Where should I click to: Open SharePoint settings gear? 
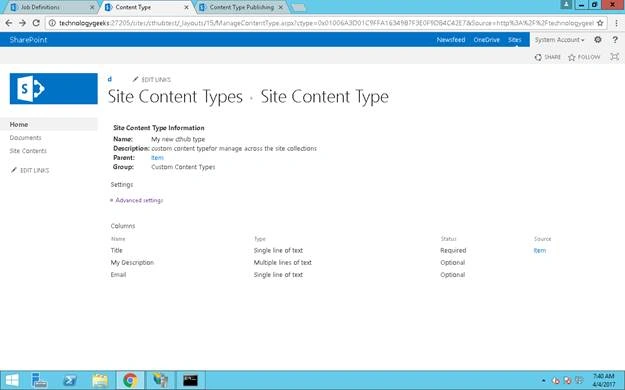point(597,39)
